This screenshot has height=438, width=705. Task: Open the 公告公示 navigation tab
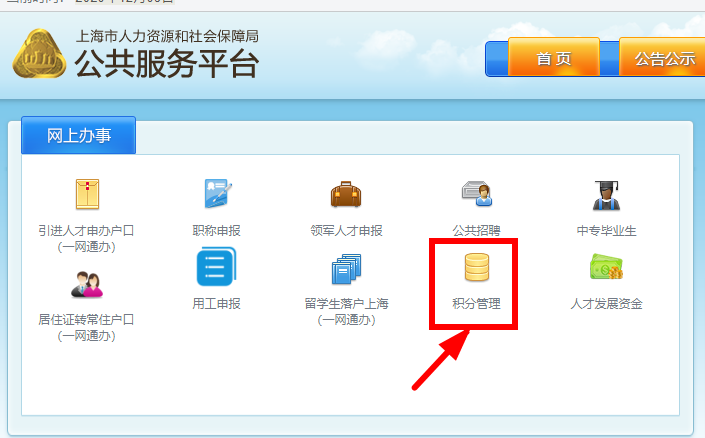[x=664, y=58]
